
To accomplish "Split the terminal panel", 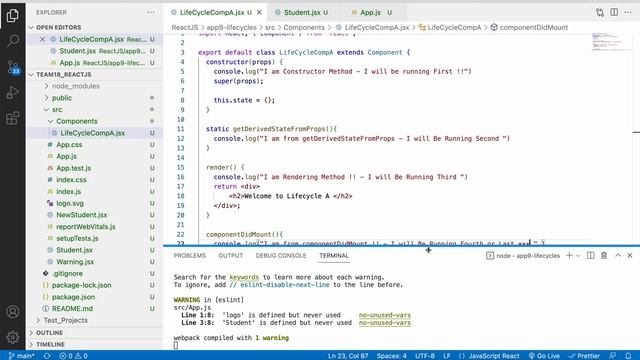I will pyautogui.click(x=591, y=256).
